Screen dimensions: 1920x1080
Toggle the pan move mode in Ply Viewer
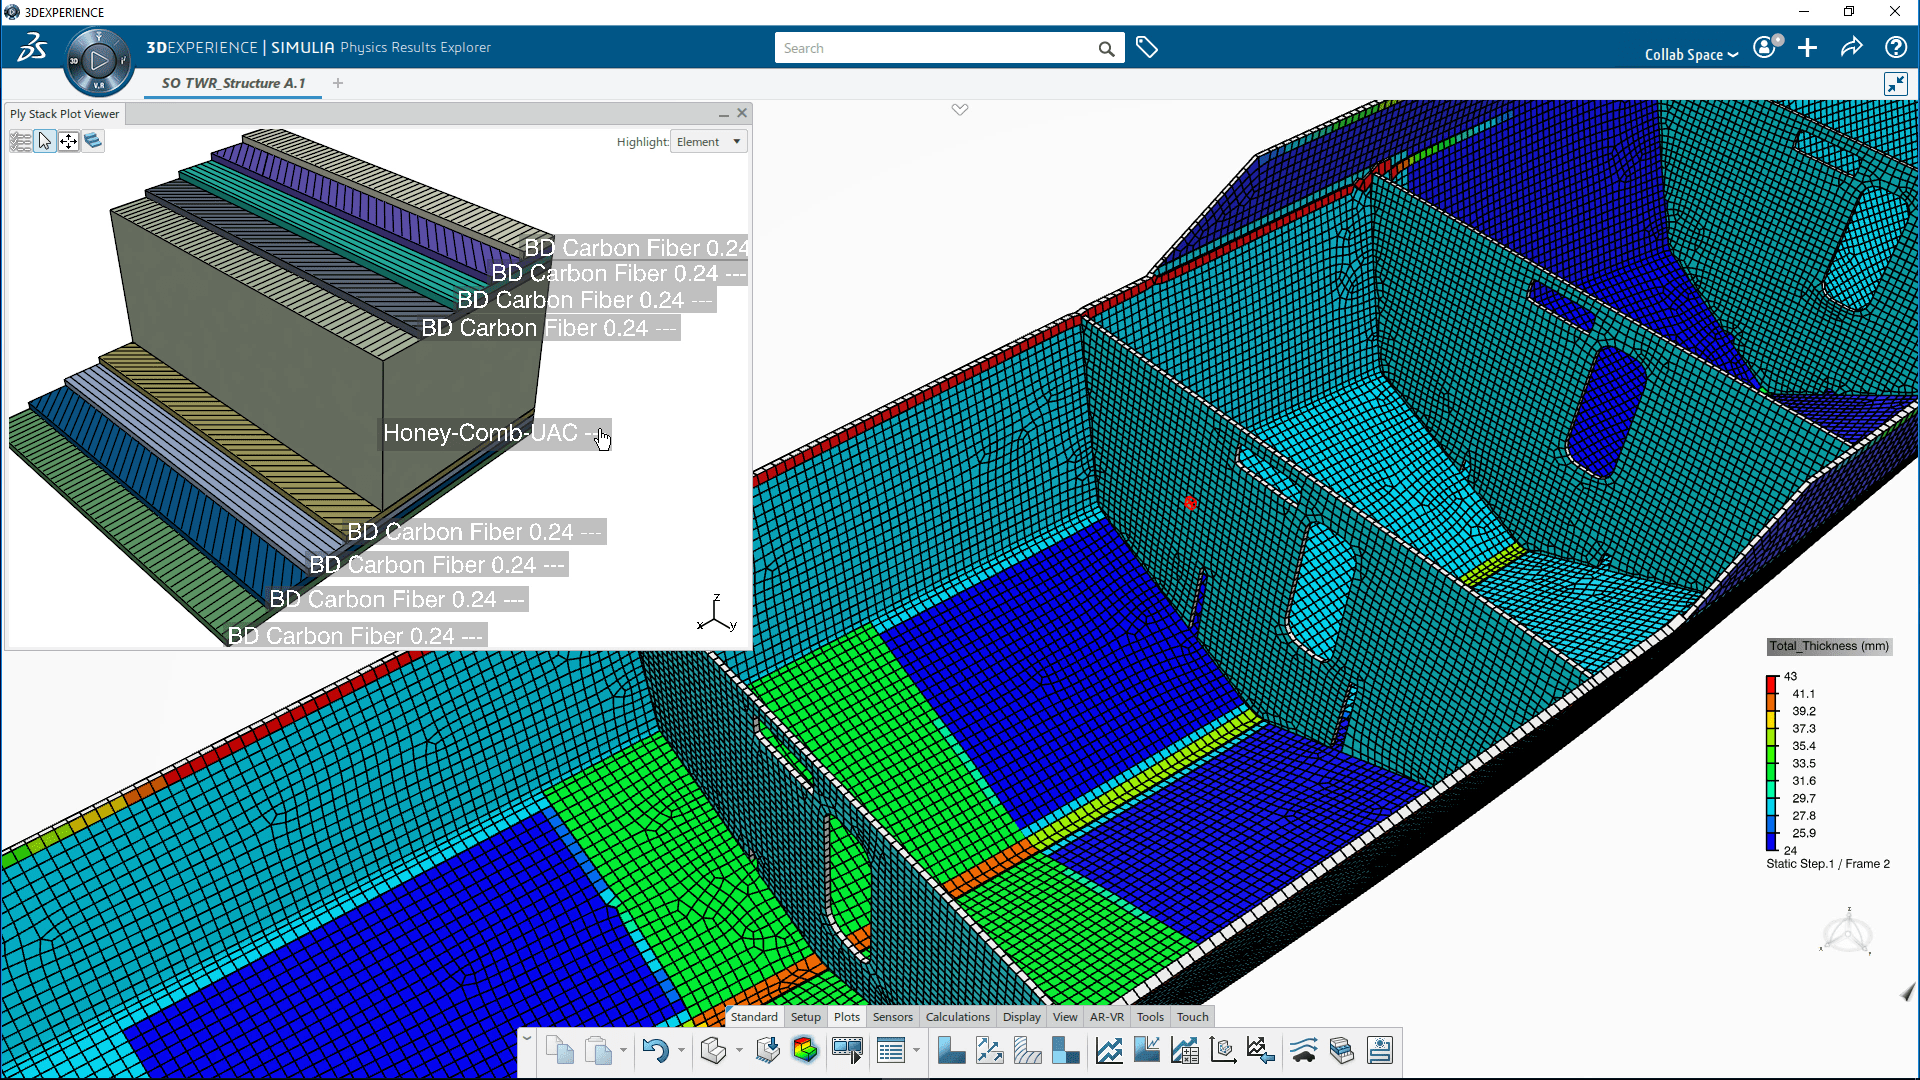pos(69,142)
